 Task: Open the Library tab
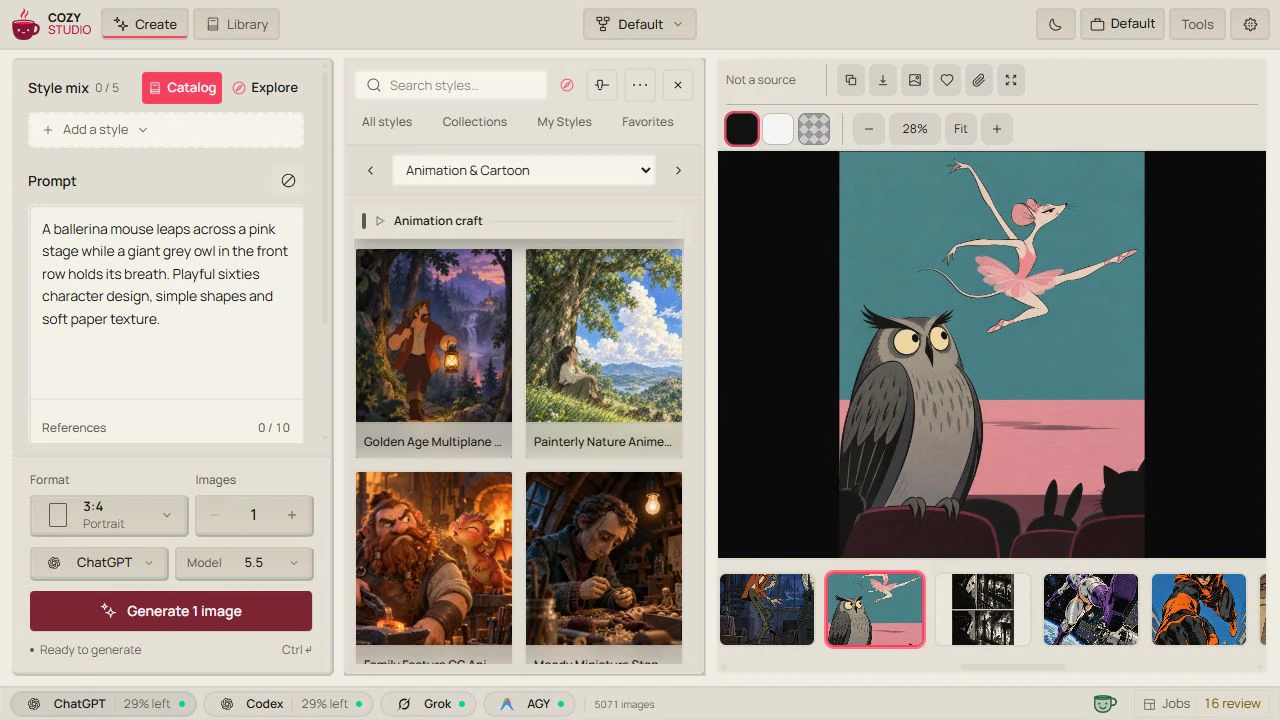237,24
